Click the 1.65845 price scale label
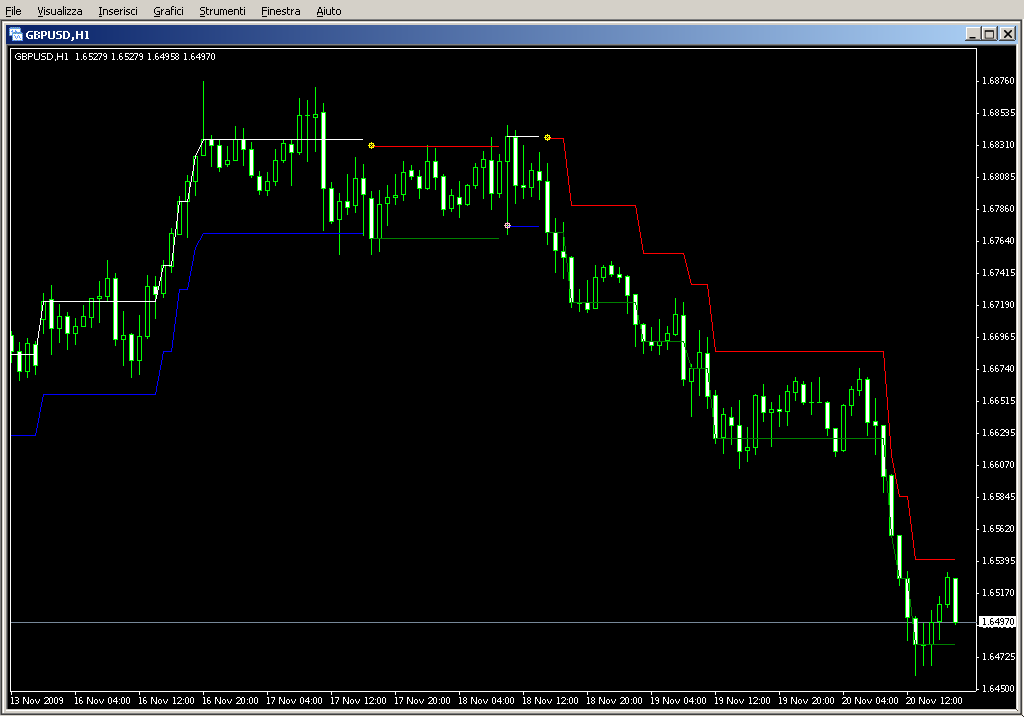 [999, 497]
